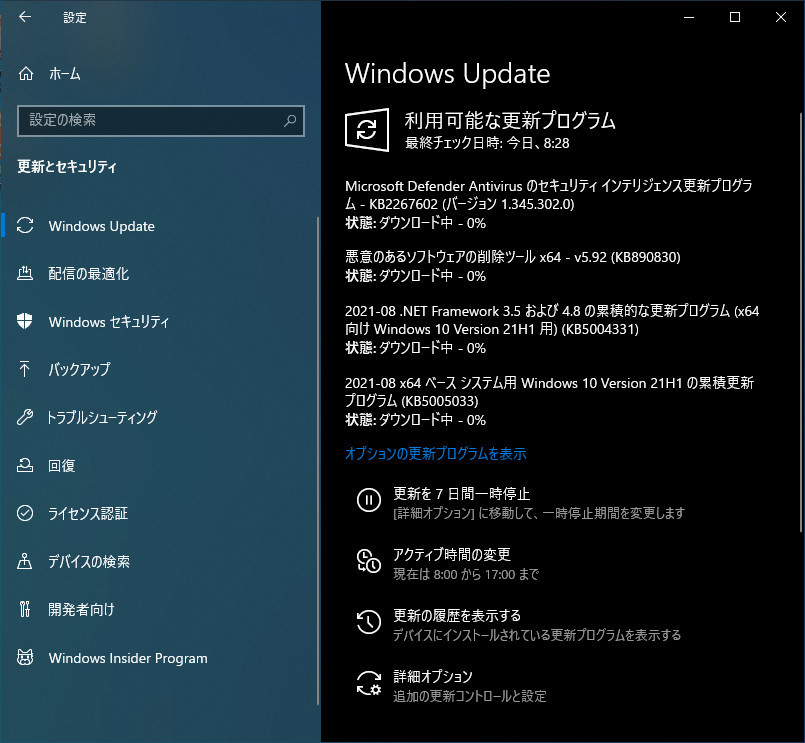Click the sync icon next to Windows Update in the sidebar
The image size is (805, 743).
(25, 225)
